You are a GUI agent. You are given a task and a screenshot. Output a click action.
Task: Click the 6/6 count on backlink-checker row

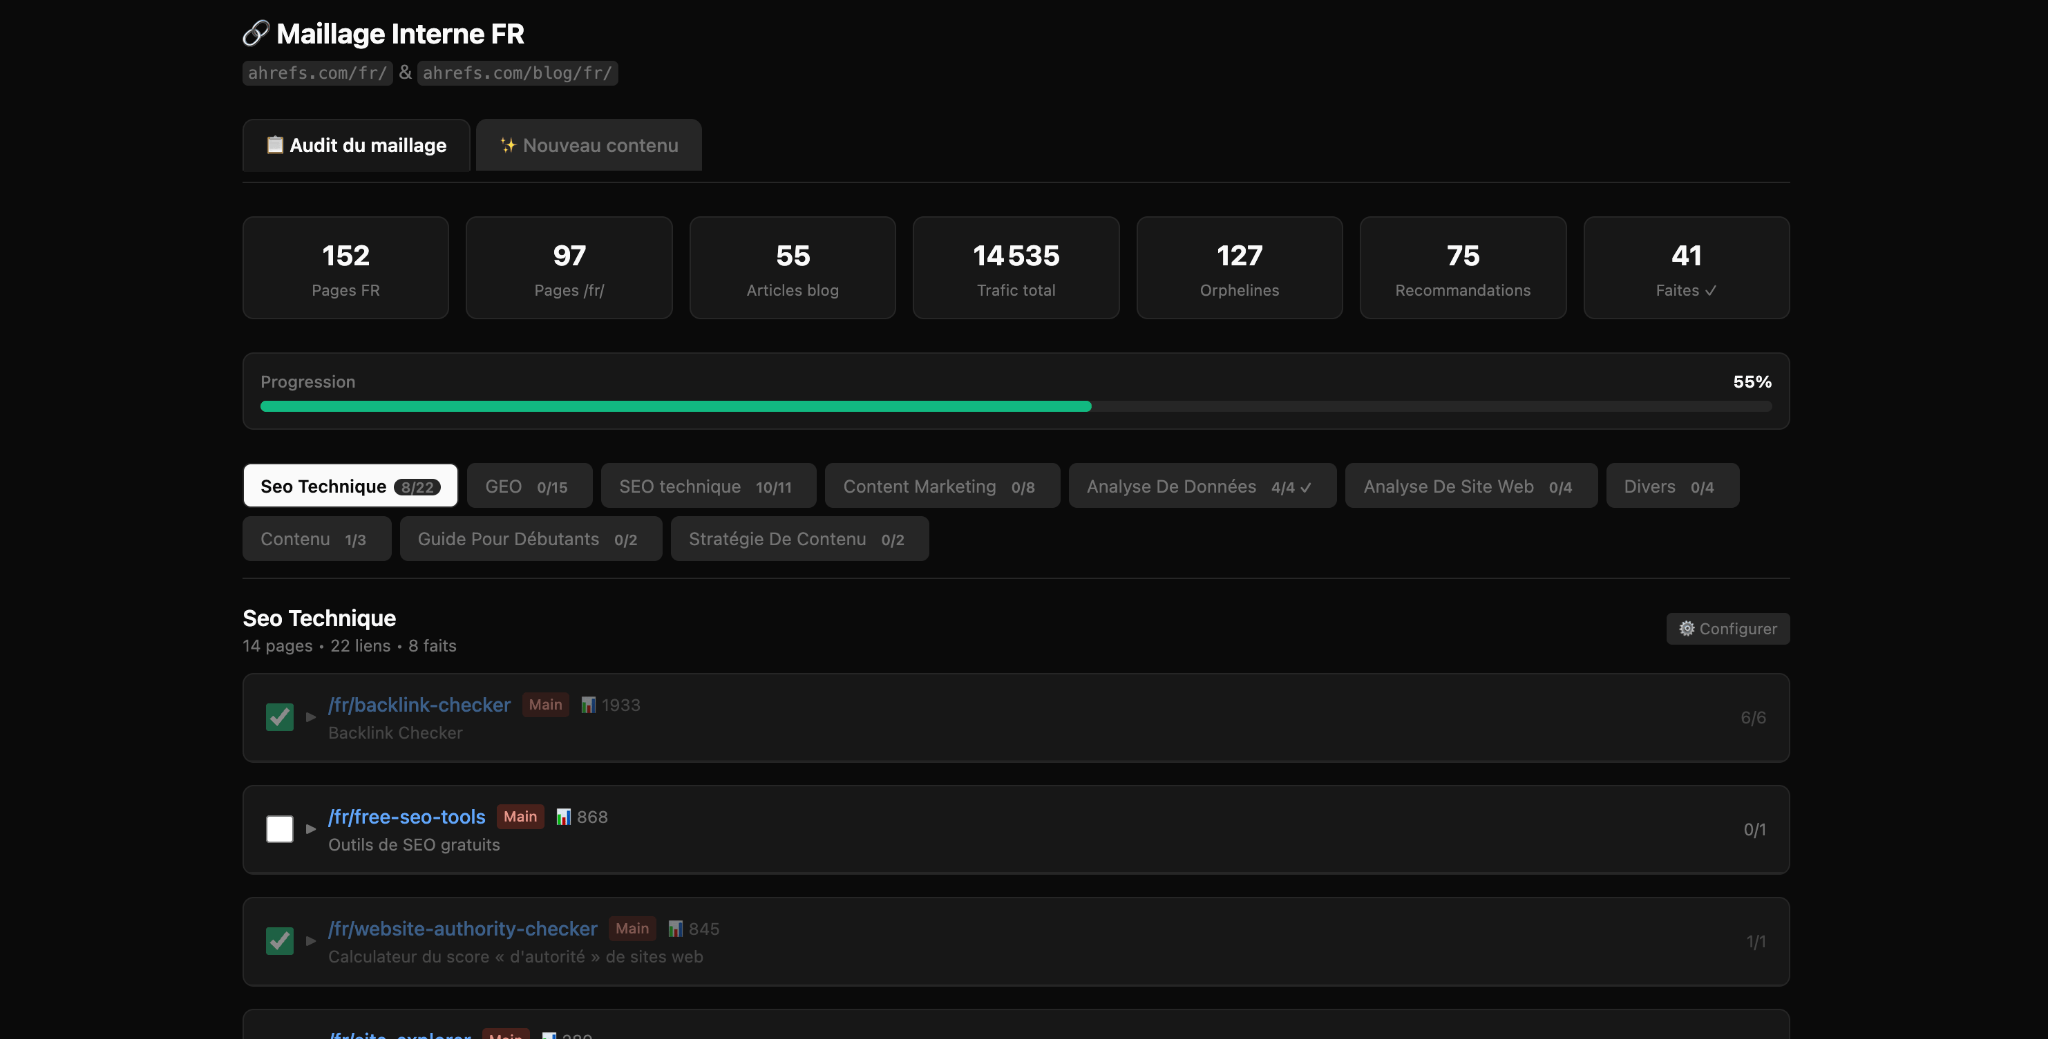[1753, 718]
